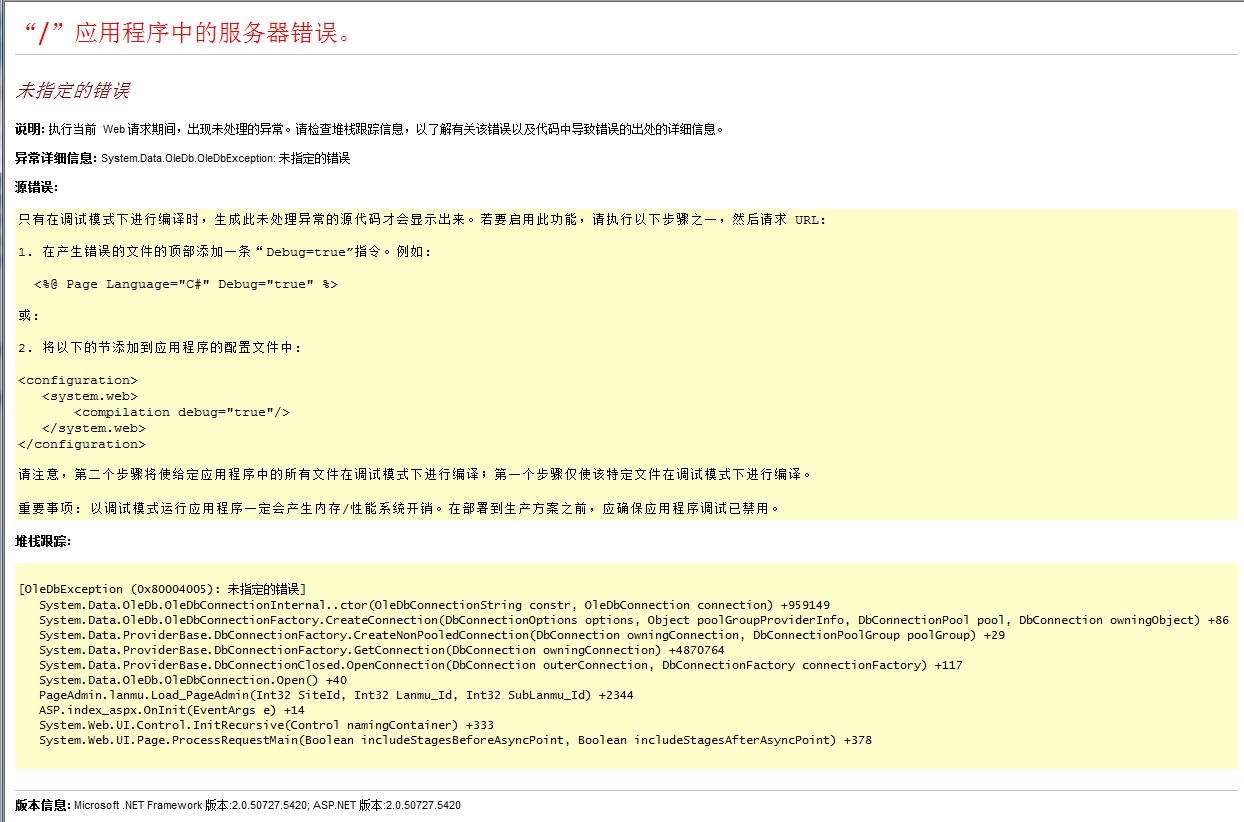Click the bold "堆栈跟踪:" label

43,541
